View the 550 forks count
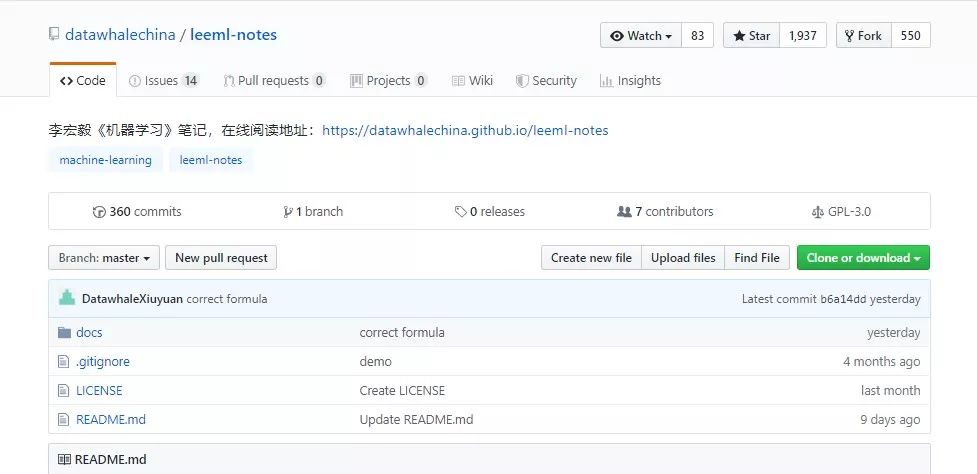 (x=910, y=36)
